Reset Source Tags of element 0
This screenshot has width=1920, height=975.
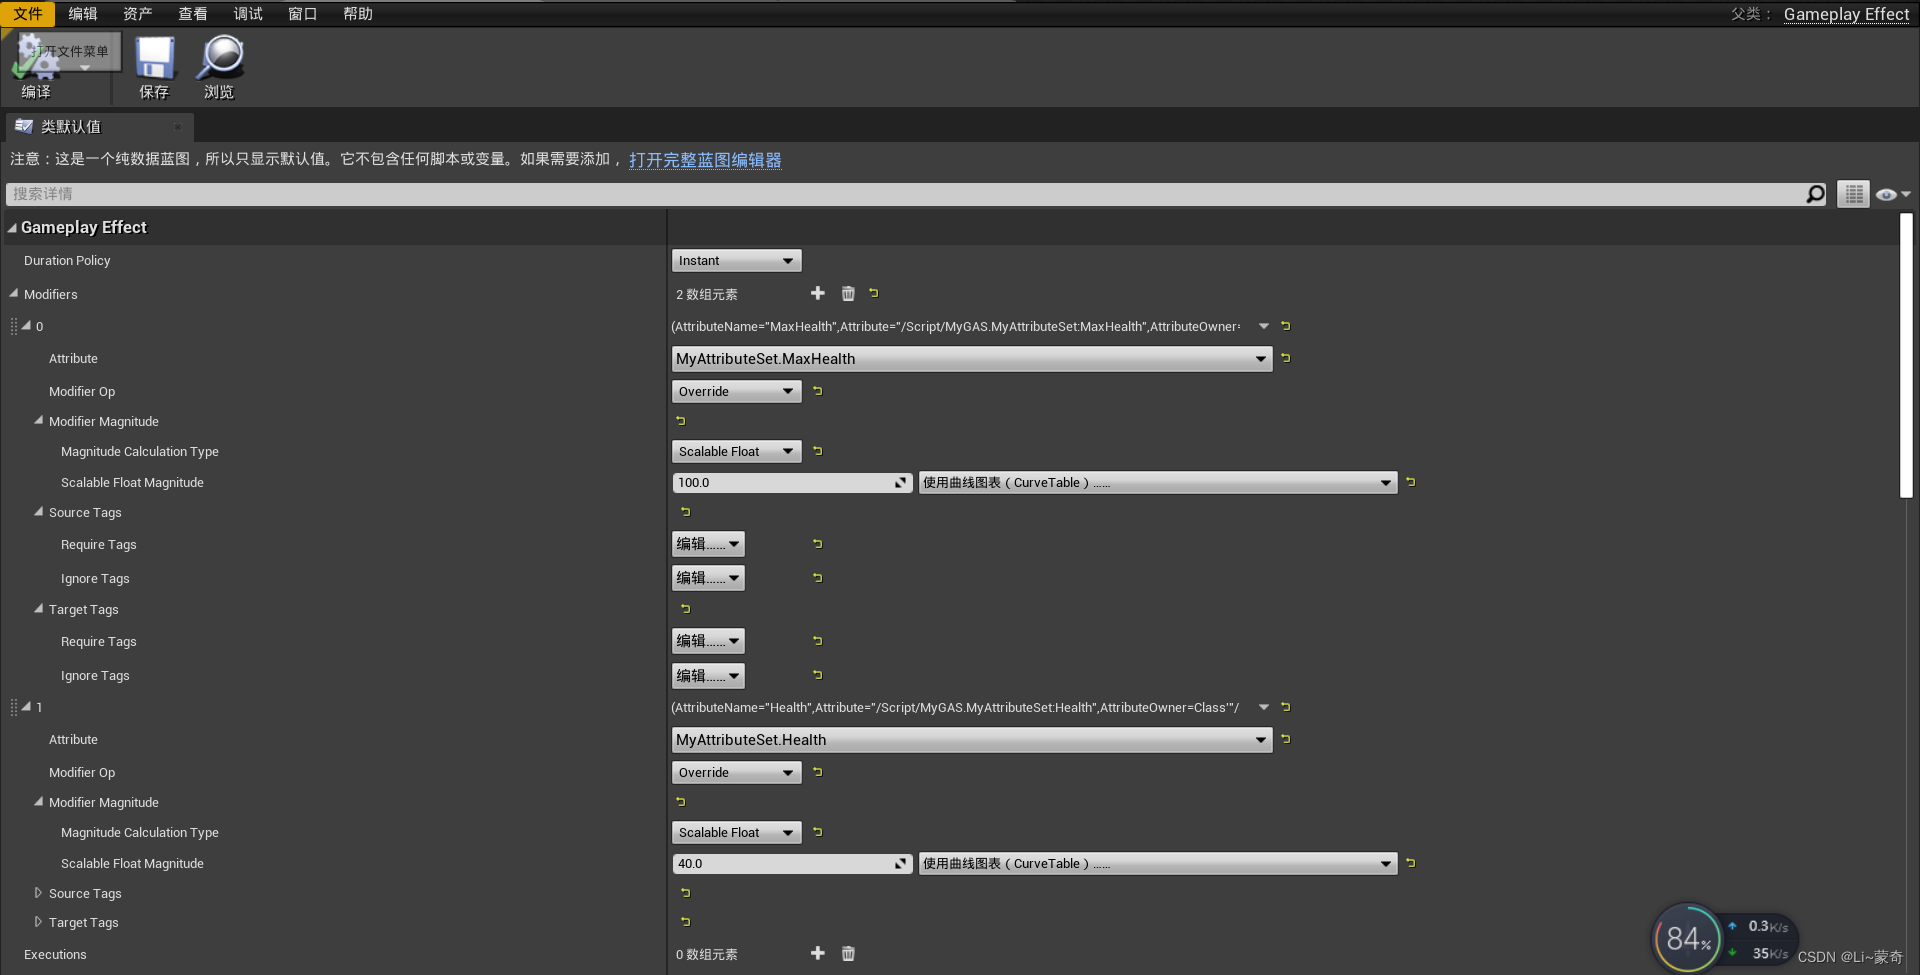[686, 512]
